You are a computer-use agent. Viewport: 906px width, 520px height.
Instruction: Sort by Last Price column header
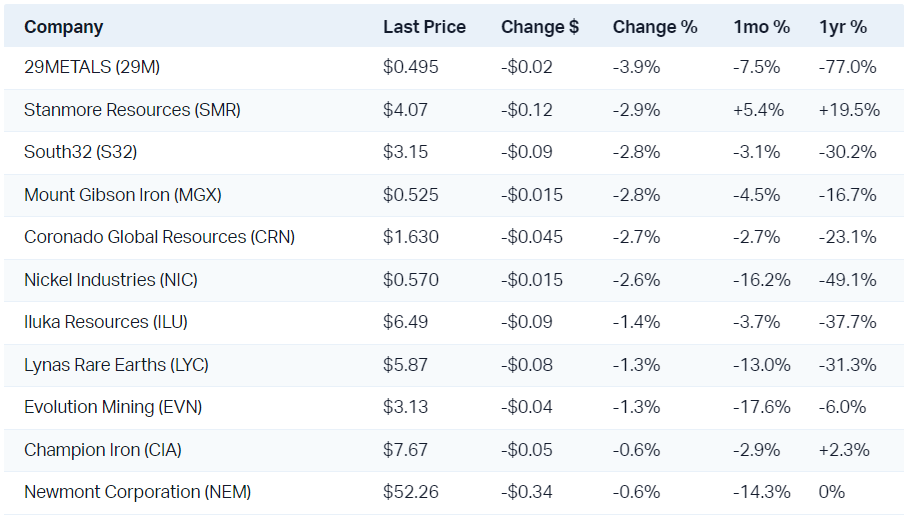coord(424,27)
